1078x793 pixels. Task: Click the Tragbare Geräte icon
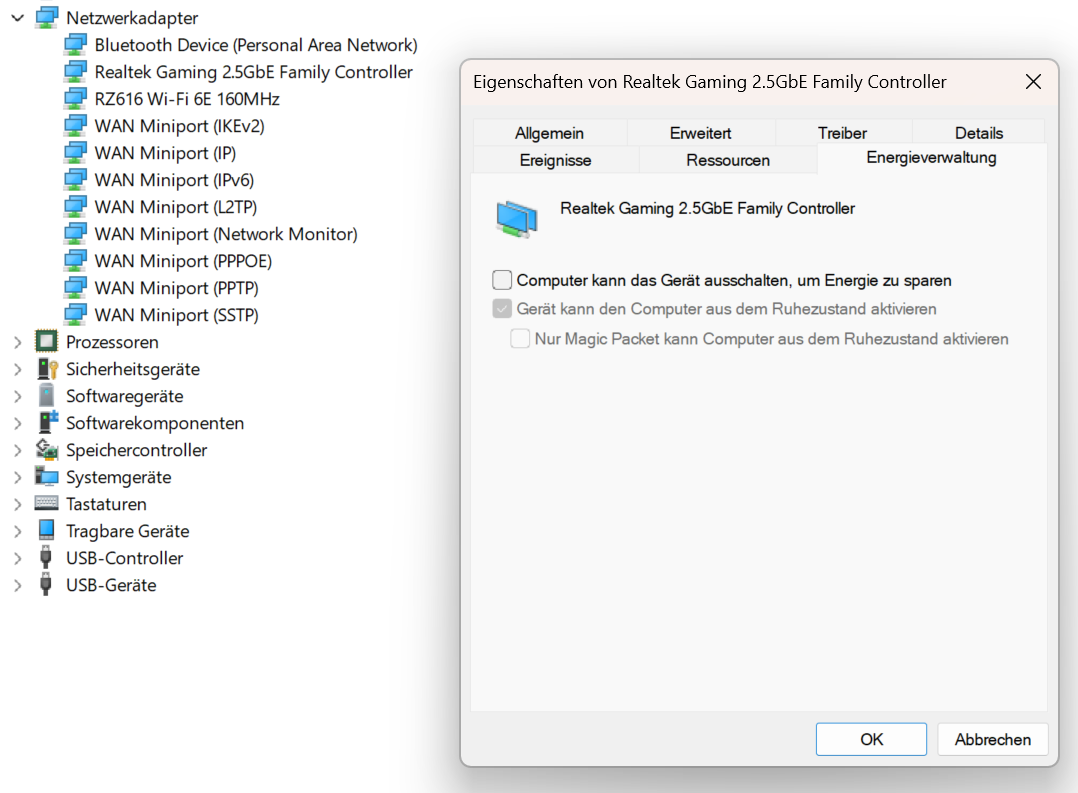[47, 530]
